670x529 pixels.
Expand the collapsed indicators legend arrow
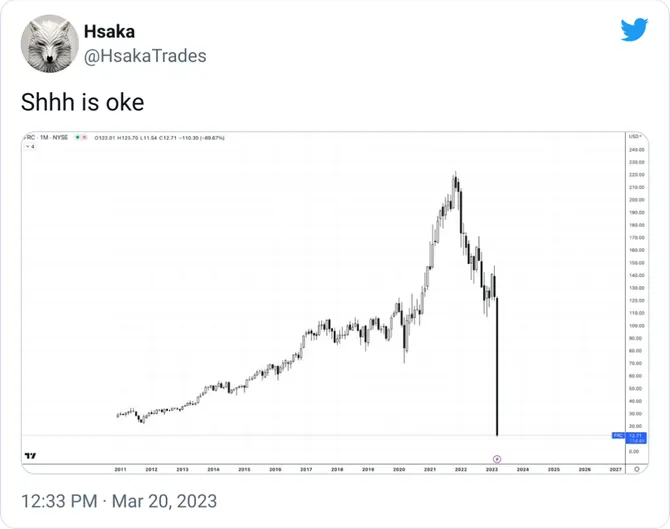29,146
